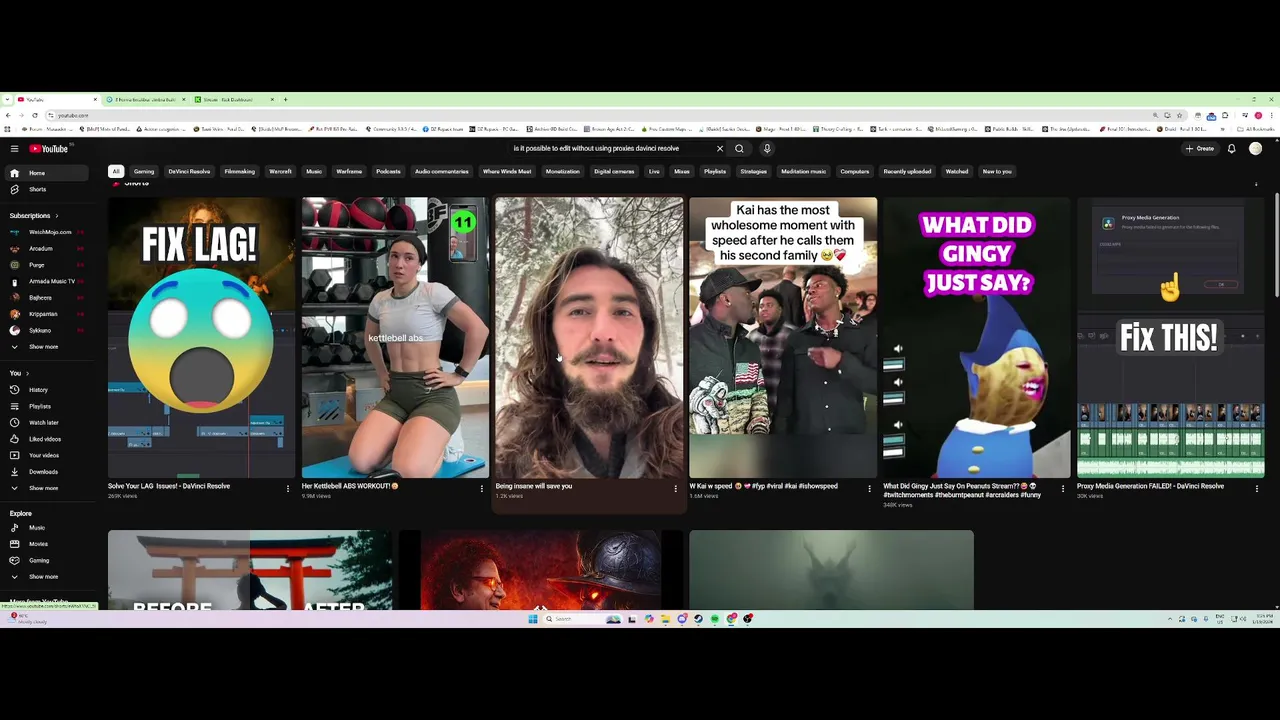Open Downloads in the sidebar

[x=48, y=472]
